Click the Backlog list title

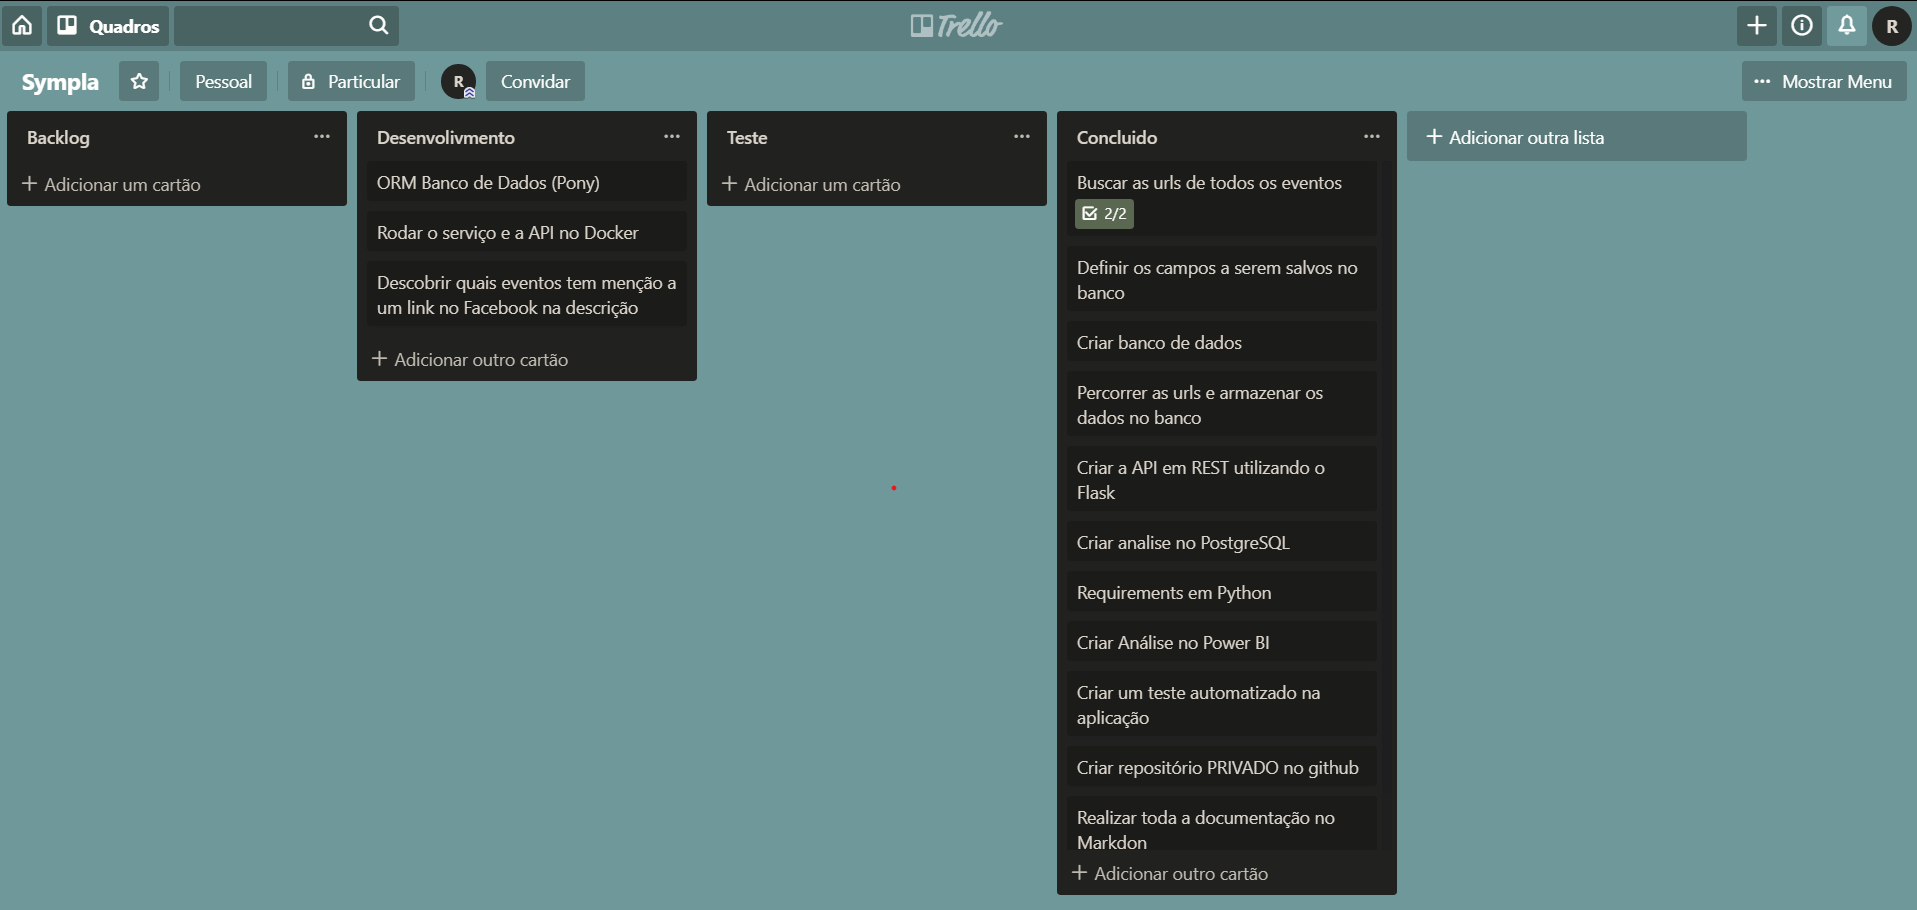(58, 137)
